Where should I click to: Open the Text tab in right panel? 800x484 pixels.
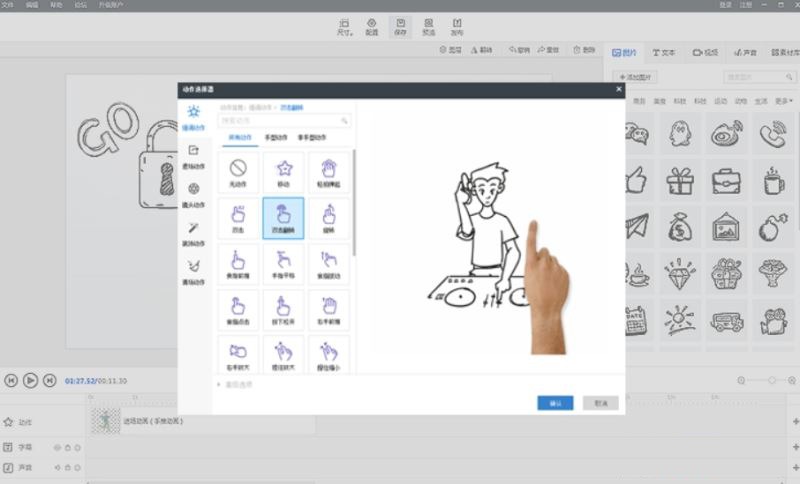[x=664, y=53]
